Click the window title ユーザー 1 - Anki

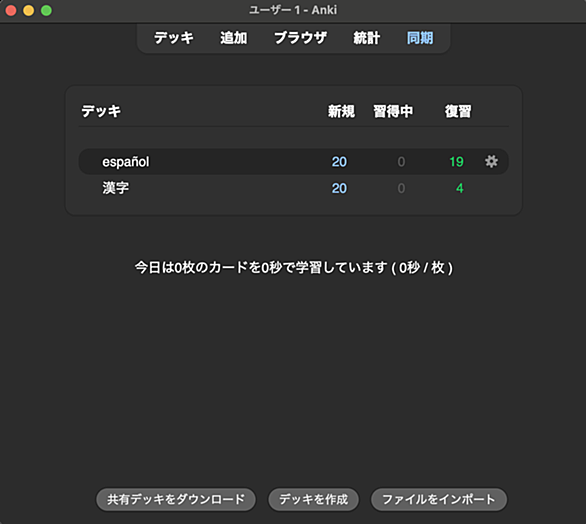pos(293,10)
